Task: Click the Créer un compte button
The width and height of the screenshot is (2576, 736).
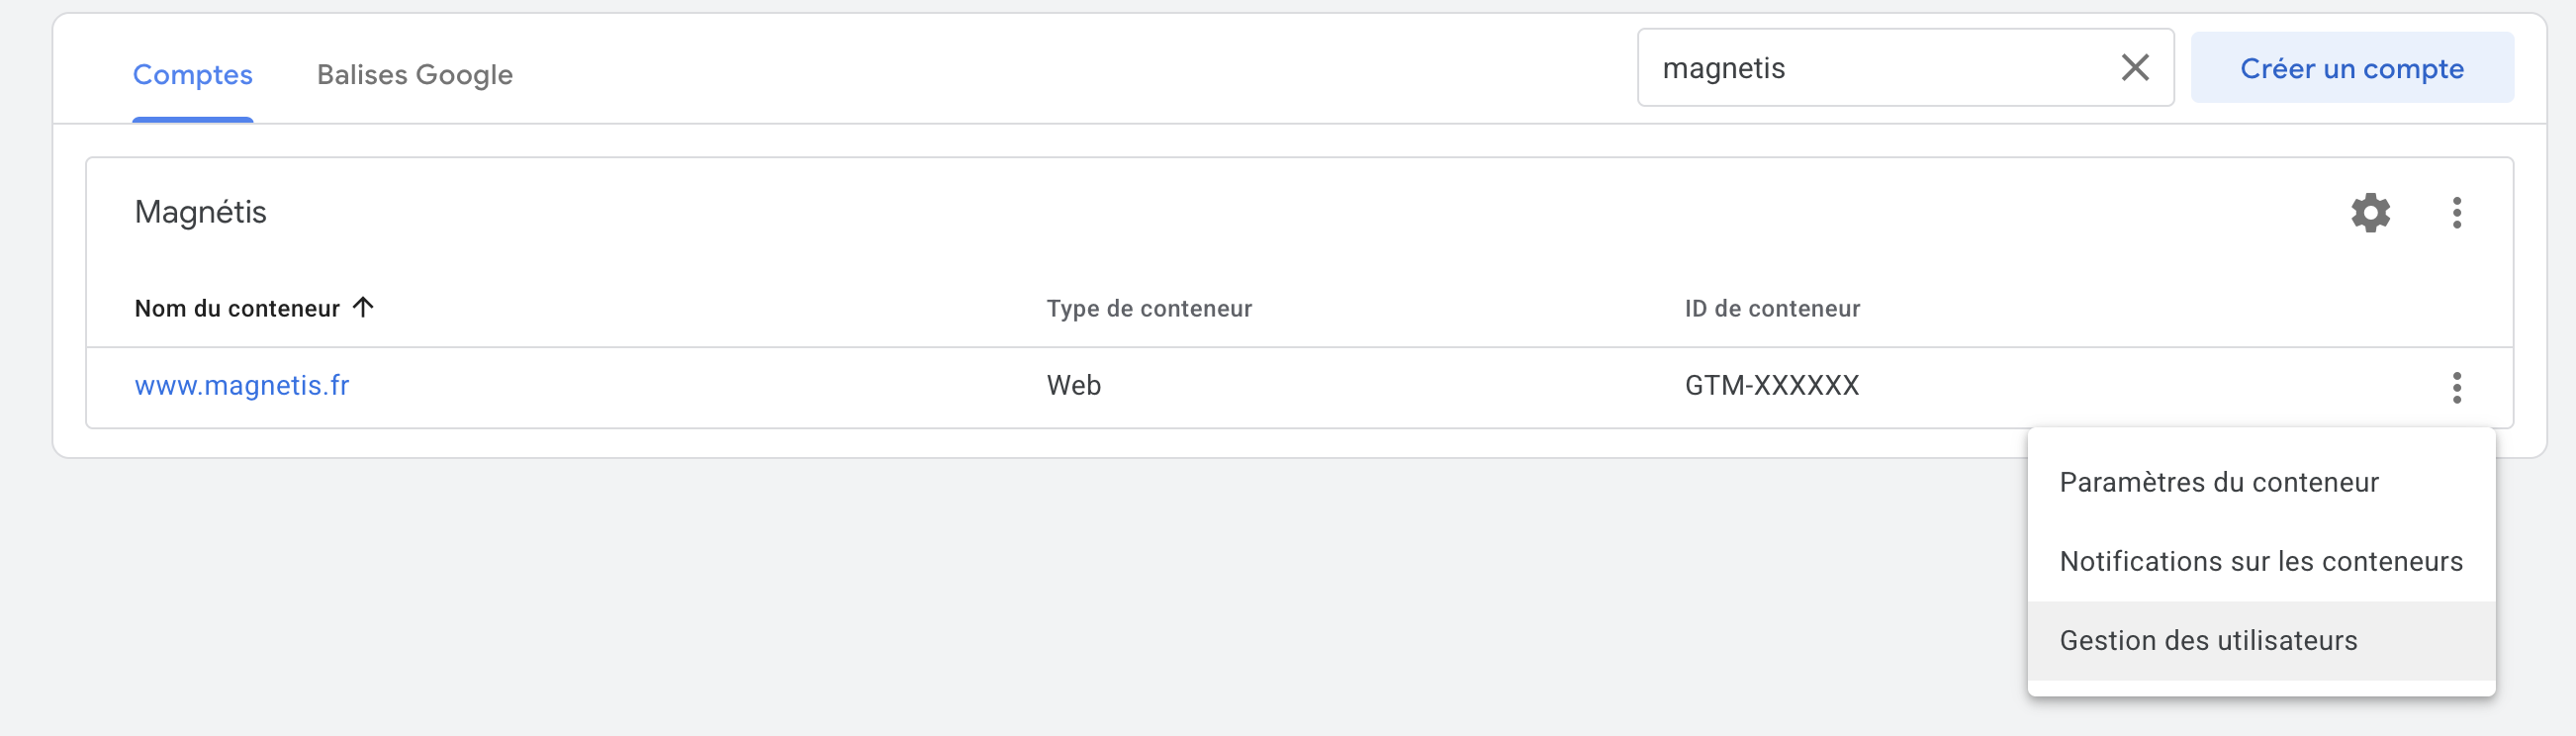Action: click(x=2351, y=68)
